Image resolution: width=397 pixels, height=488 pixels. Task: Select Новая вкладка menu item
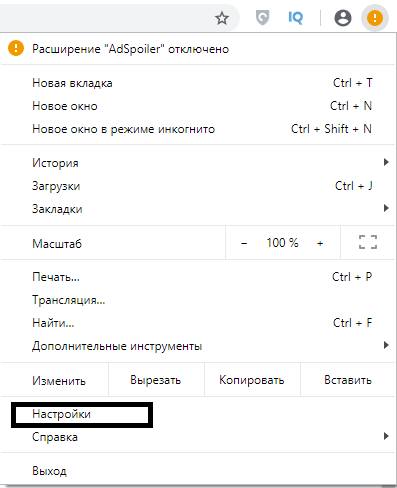click(x=198, y=83)
